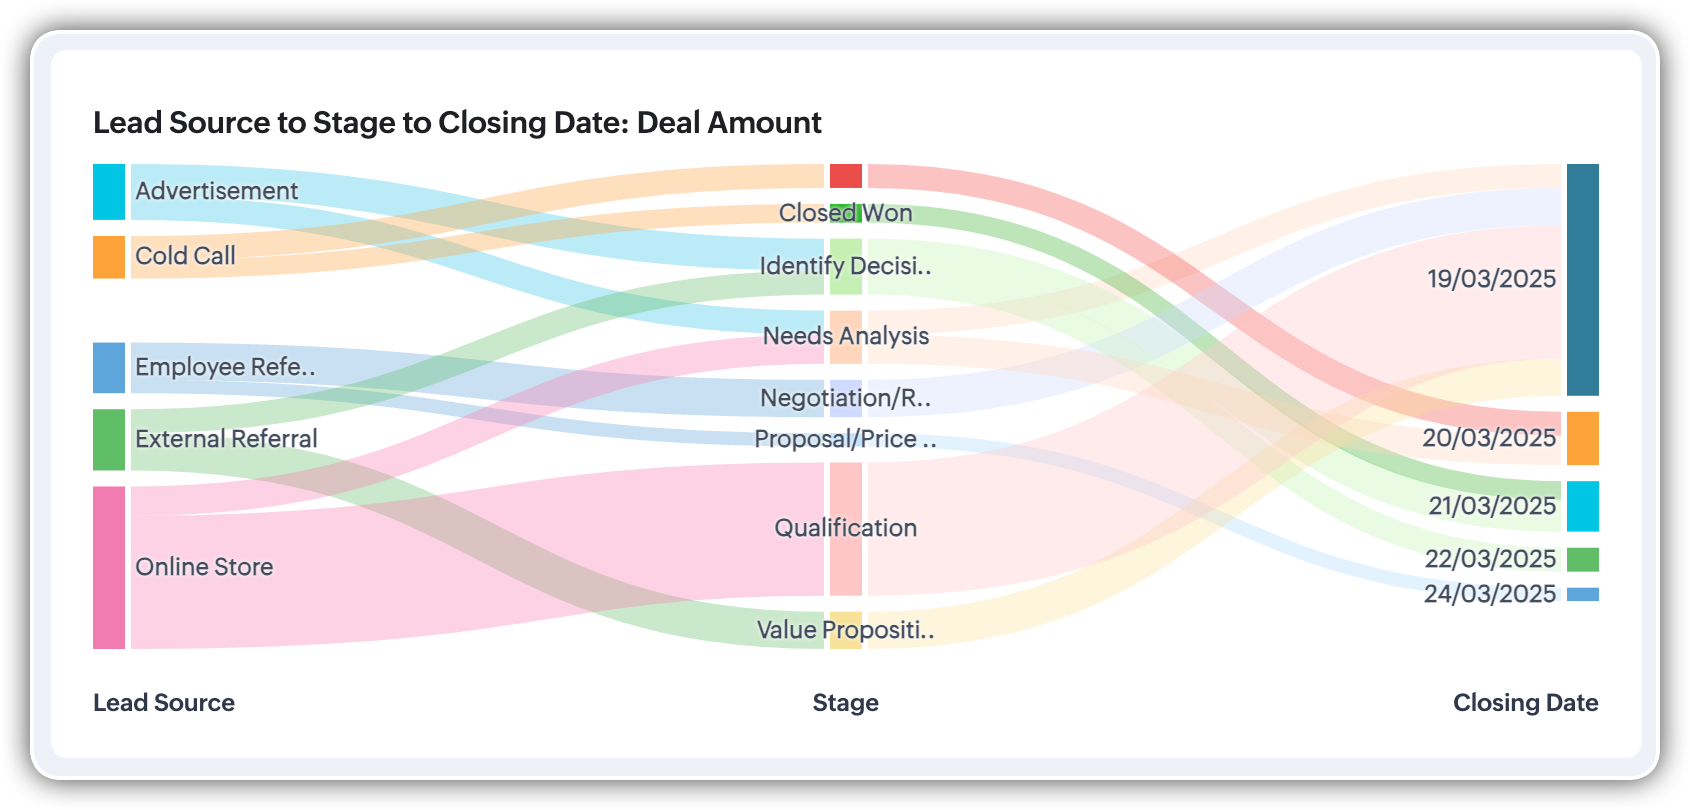The image size is (1690, 810).
Task: Click the red node at top of Stage column
Action: (845, 176)
